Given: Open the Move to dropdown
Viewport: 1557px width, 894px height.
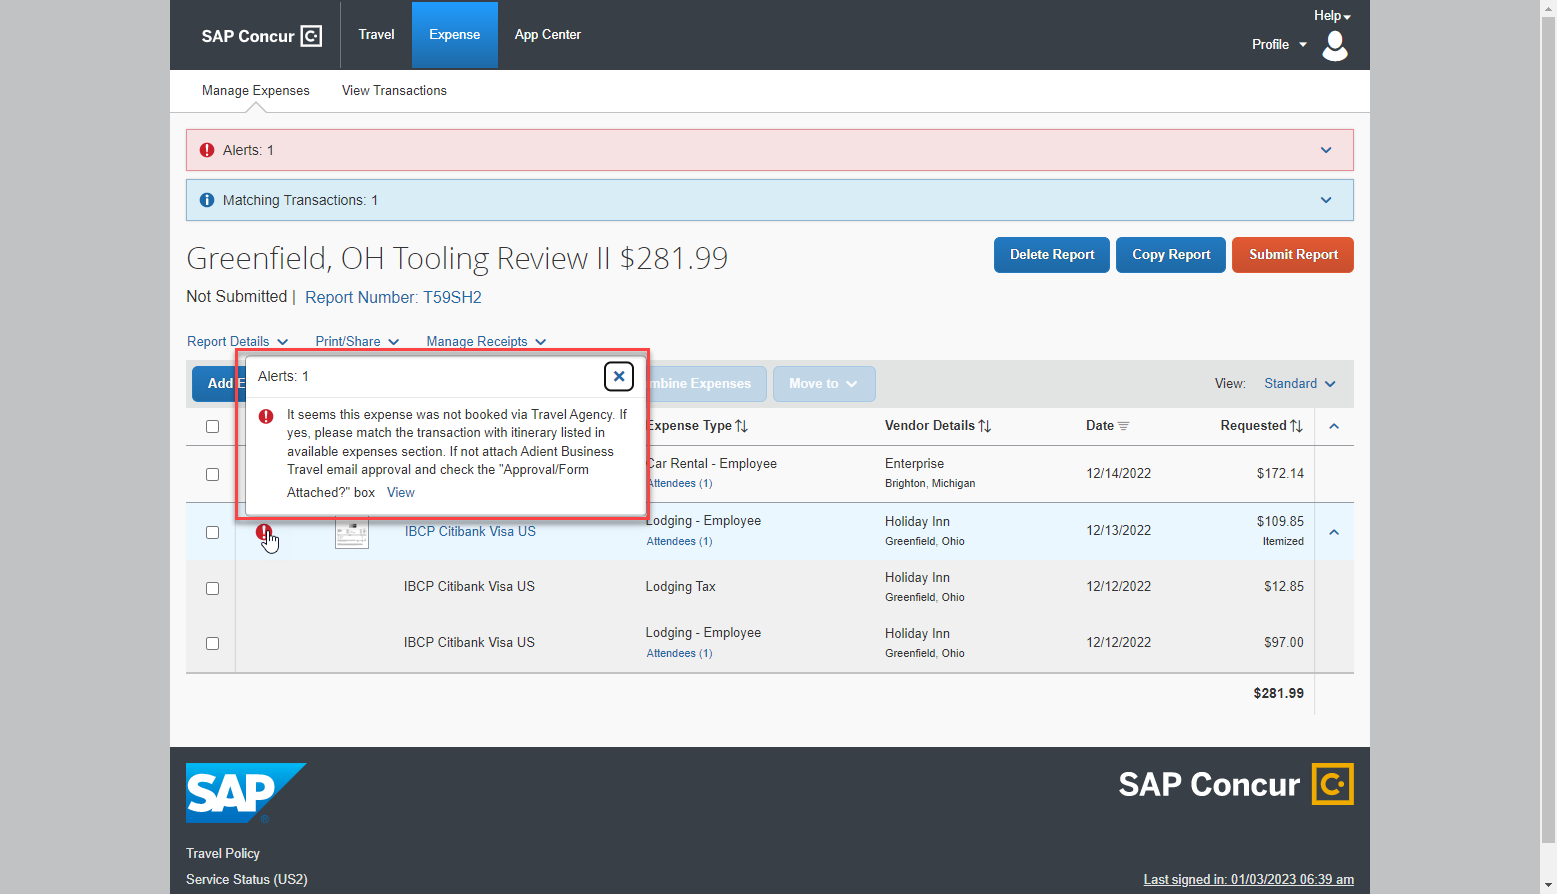Looking at the screenshot, I should point(824,384).
